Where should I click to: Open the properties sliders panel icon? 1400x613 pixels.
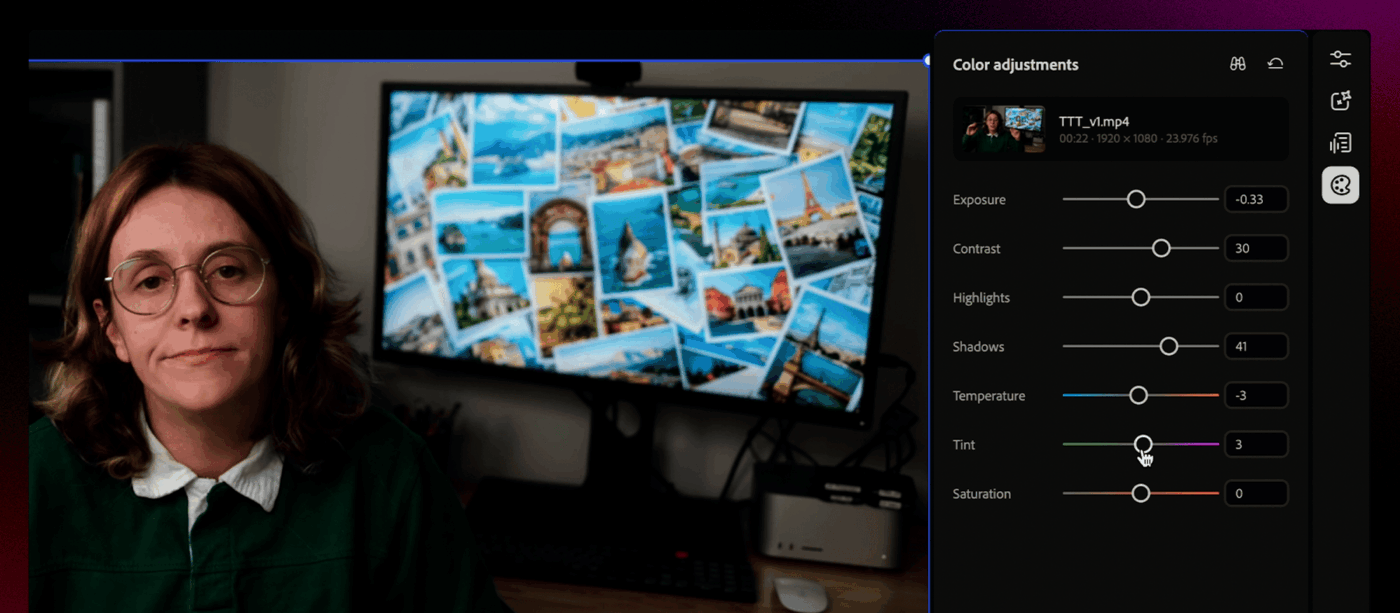tap(1340, 59)
